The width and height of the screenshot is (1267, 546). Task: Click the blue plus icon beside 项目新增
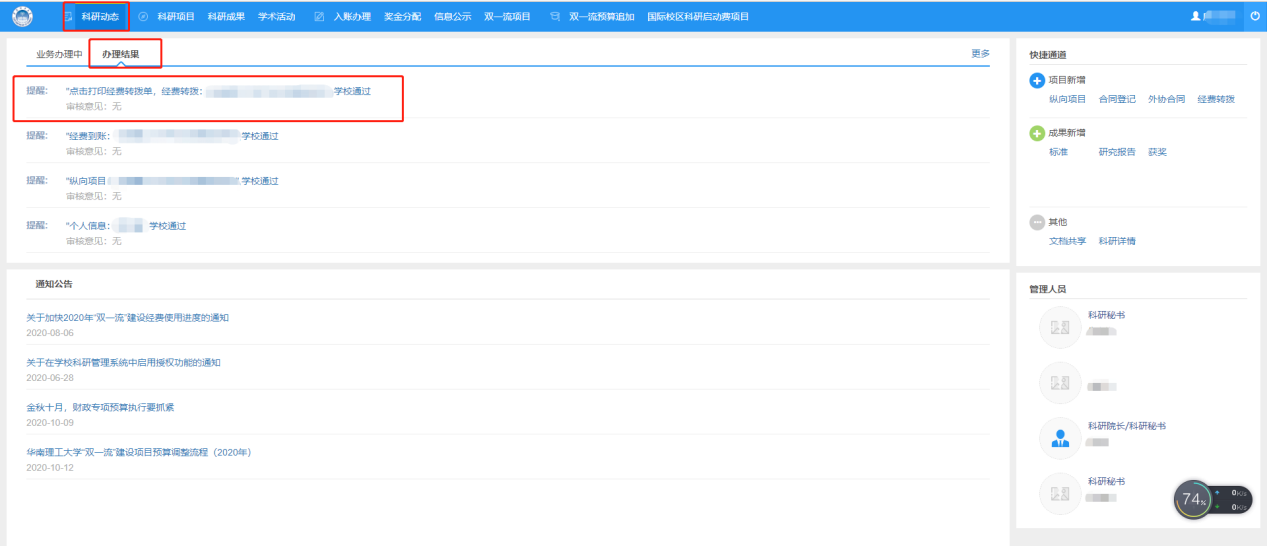coord(1037,80)
